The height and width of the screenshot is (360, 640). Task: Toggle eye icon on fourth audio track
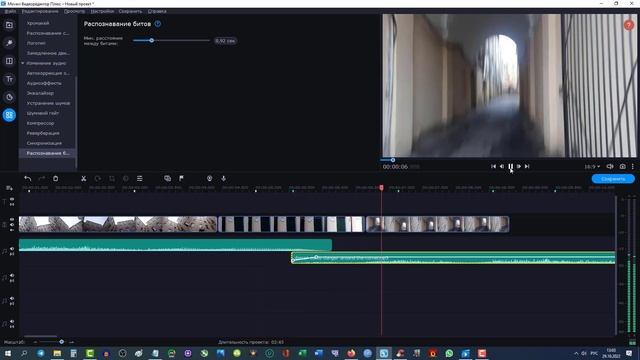(x=12, y=321)
